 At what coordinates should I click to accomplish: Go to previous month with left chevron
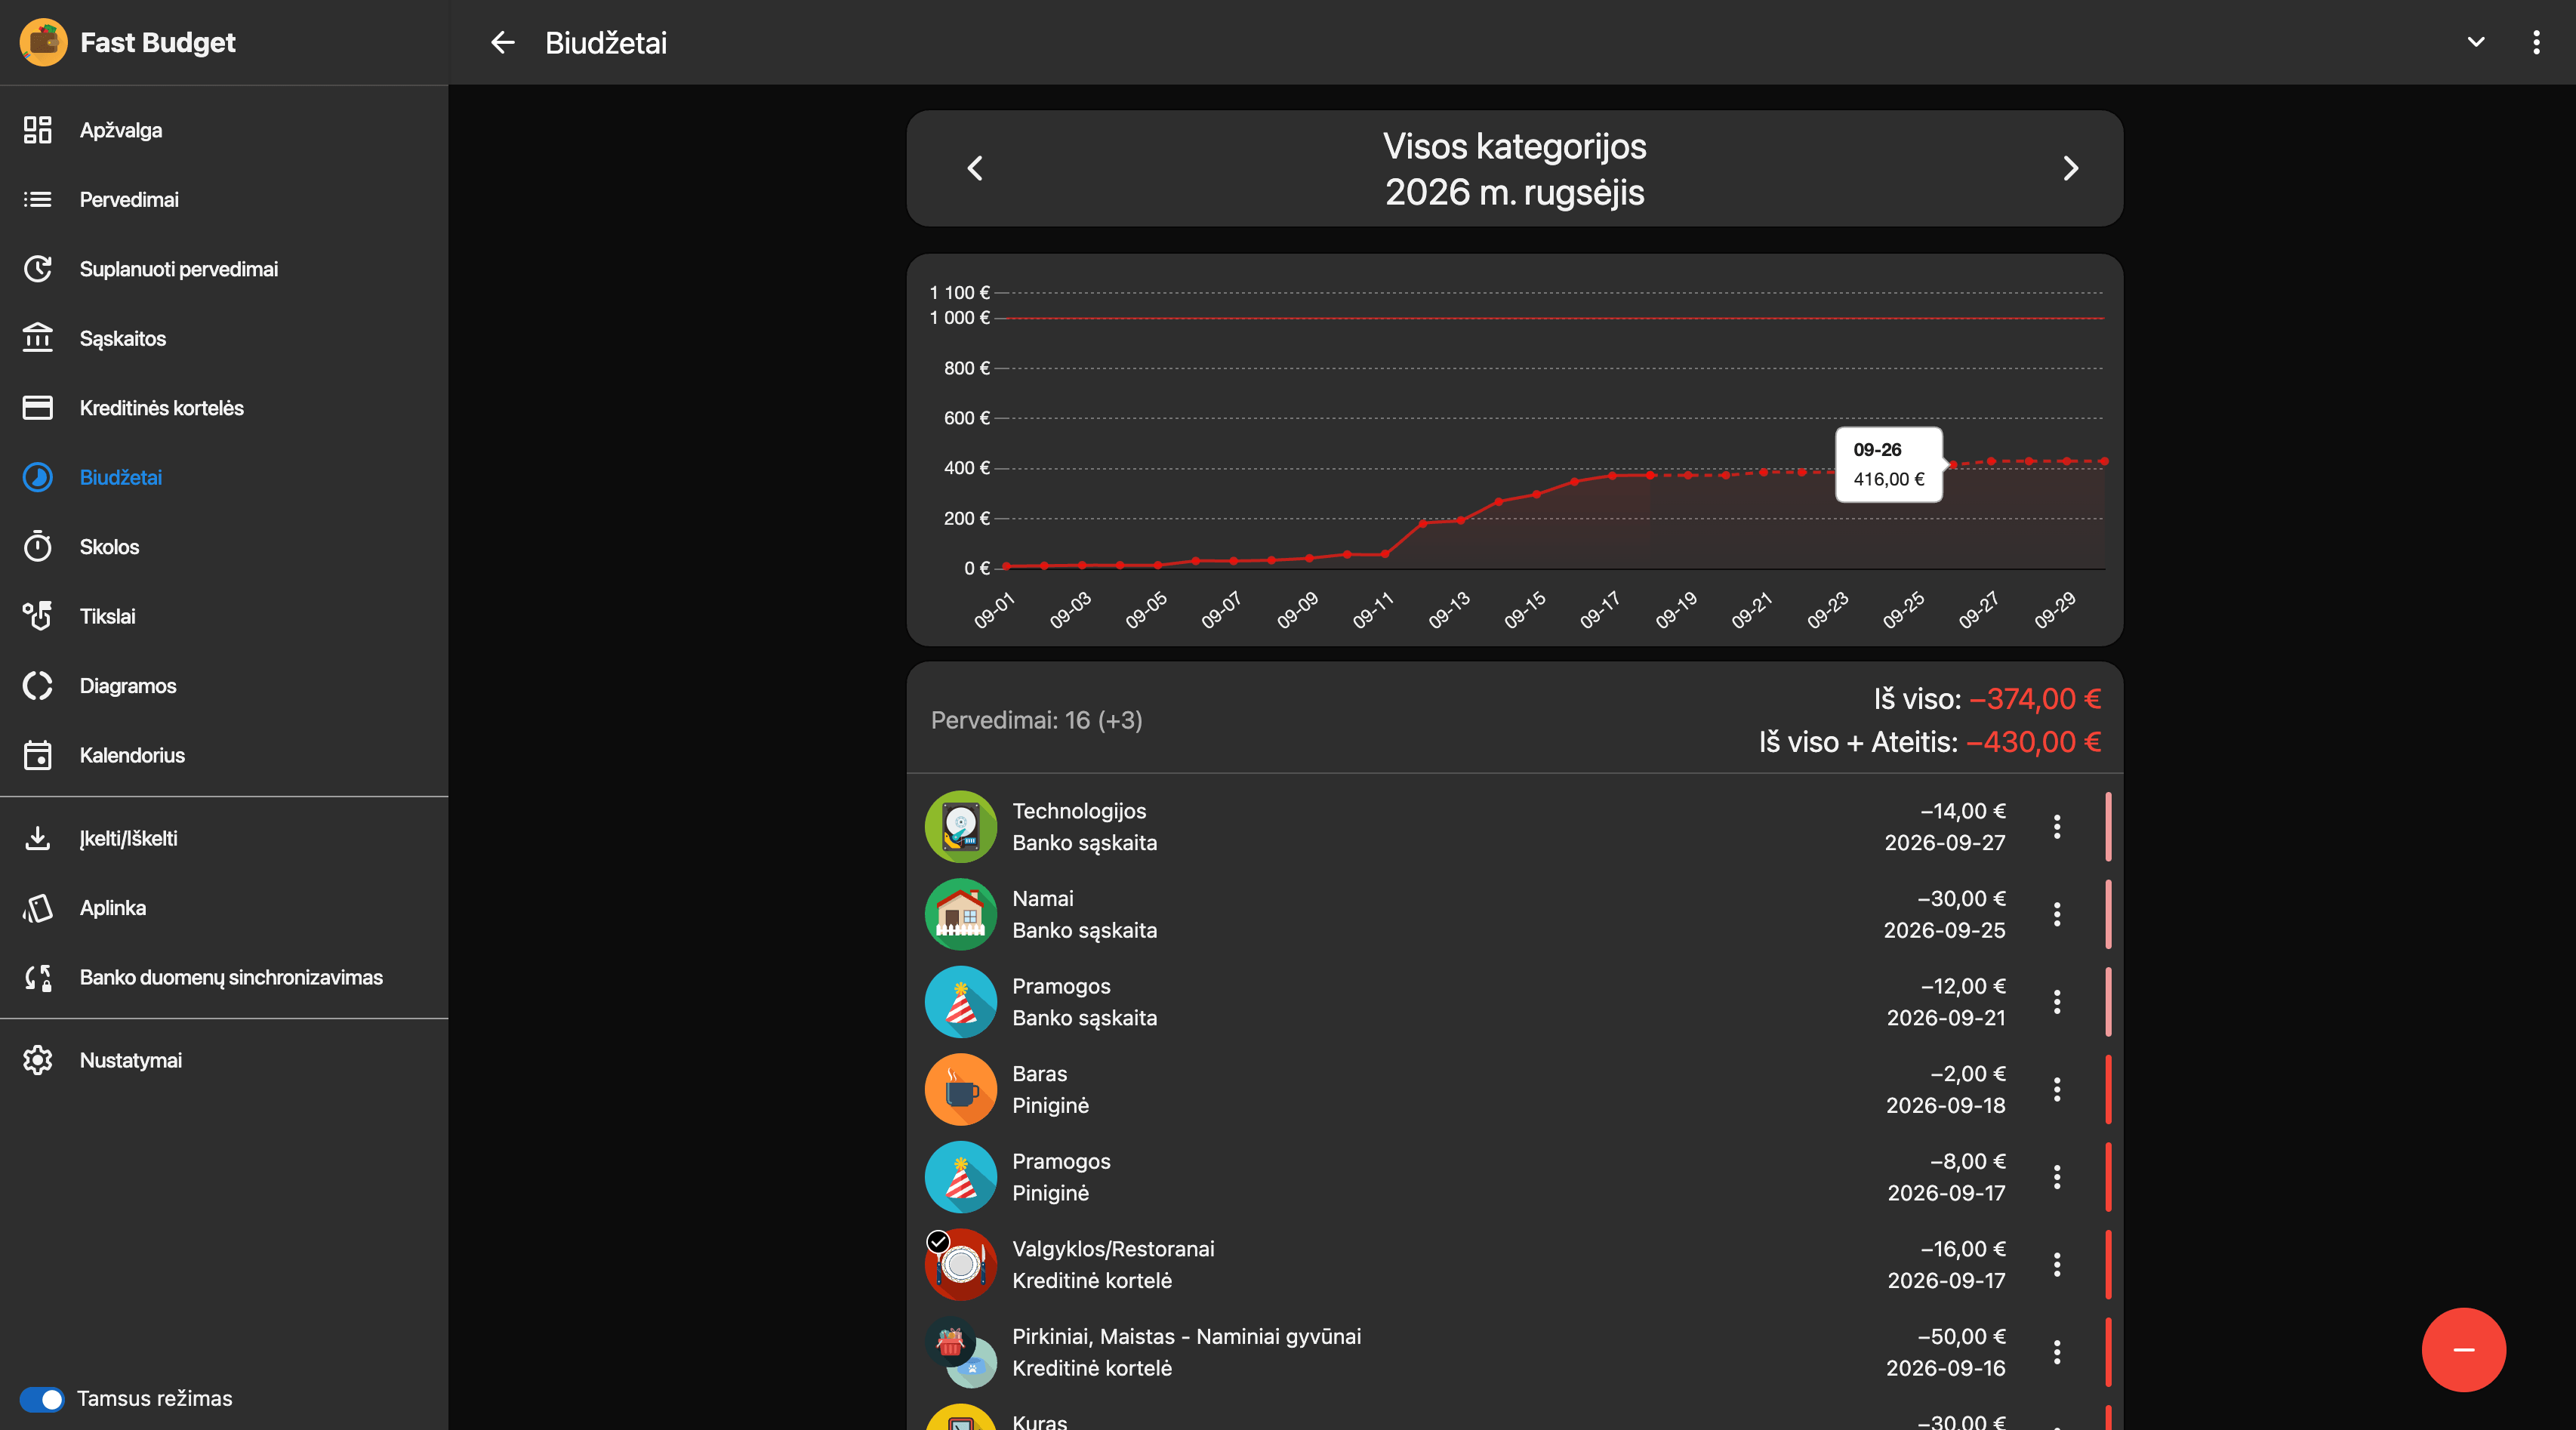click(975, 168)
